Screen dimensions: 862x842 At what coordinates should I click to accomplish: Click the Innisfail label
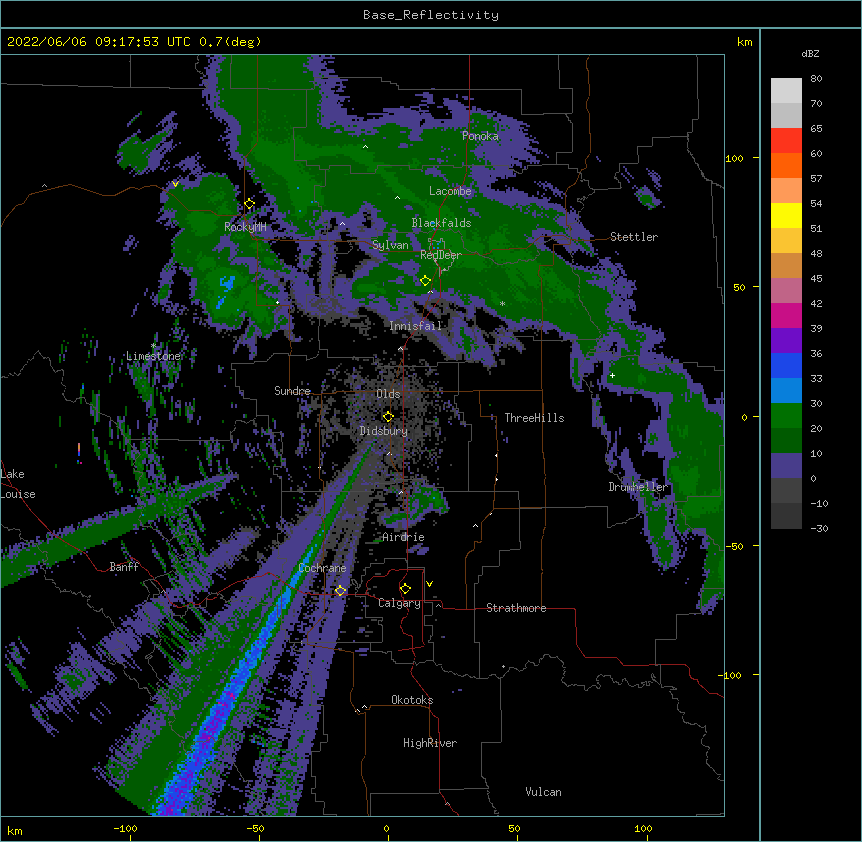coord(416,326)
